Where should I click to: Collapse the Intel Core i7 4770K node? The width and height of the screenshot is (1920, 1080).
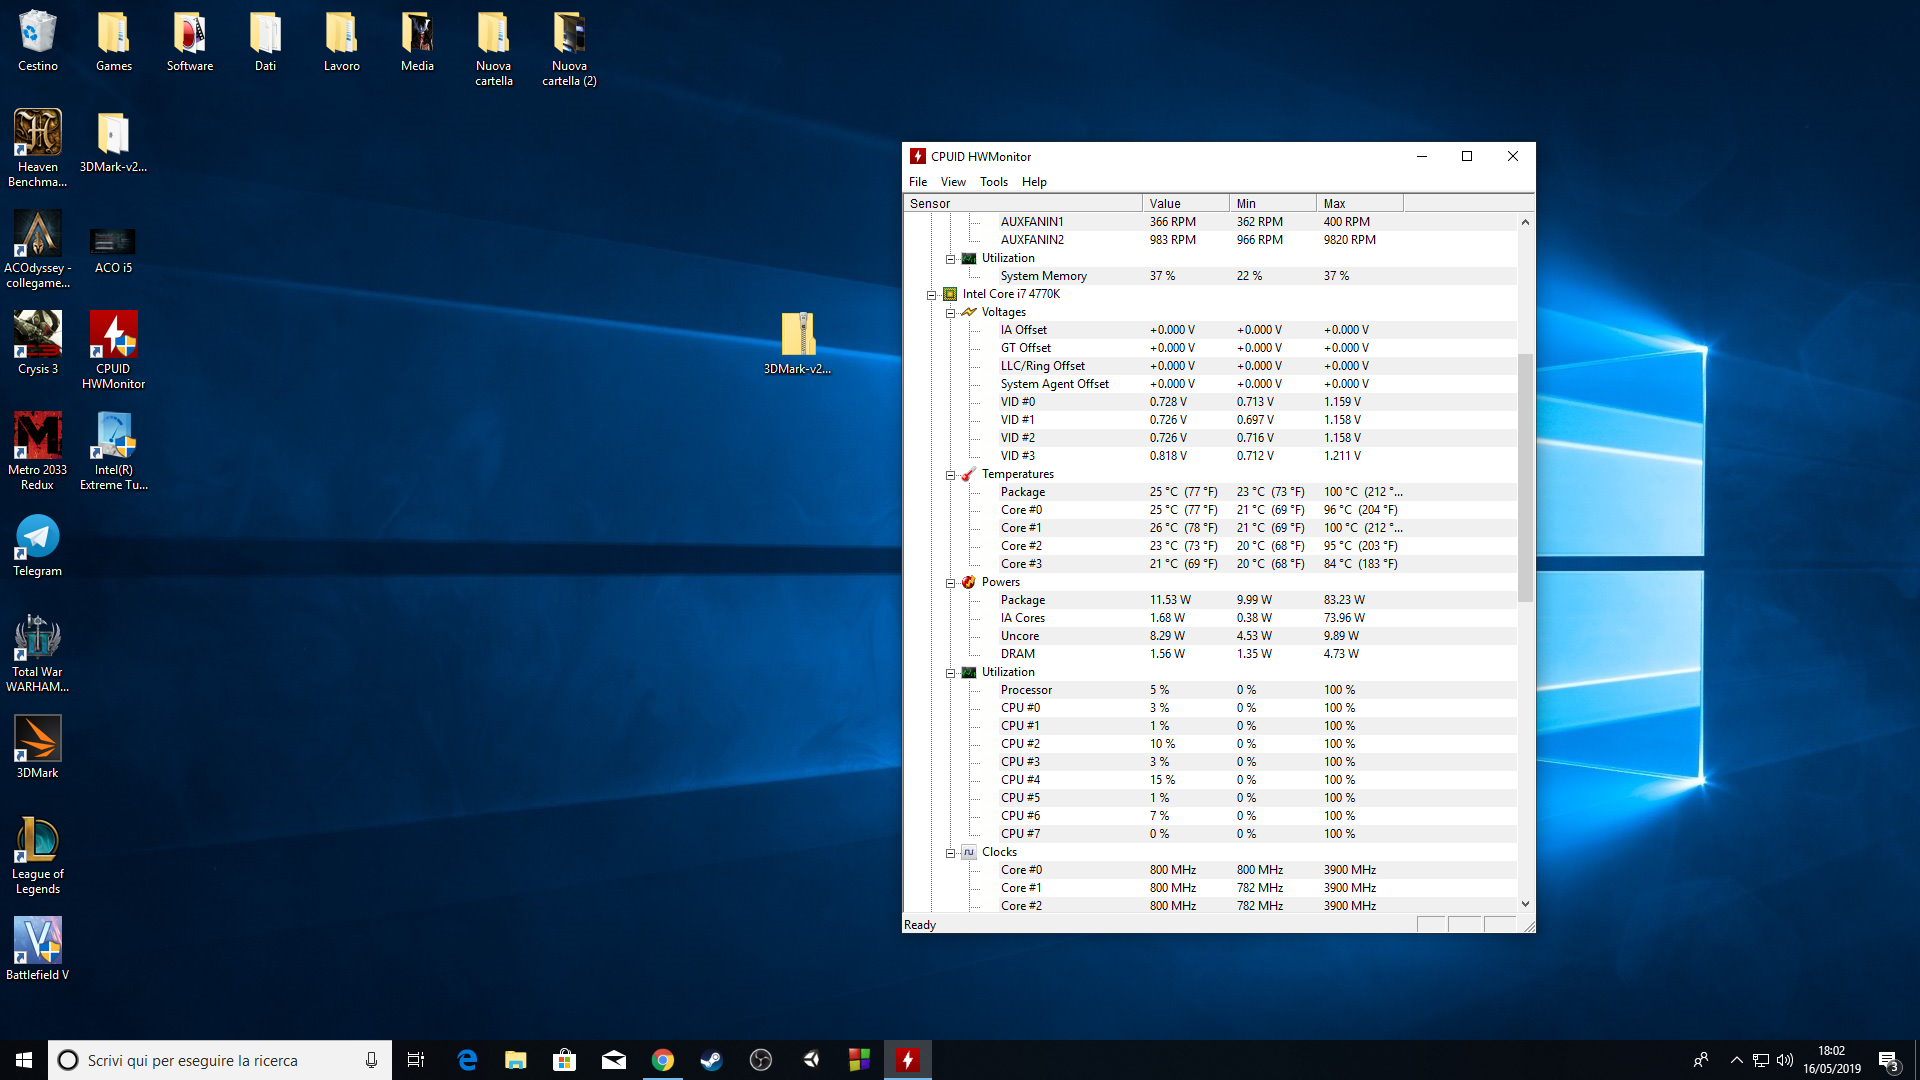click(x=931, y=295)
